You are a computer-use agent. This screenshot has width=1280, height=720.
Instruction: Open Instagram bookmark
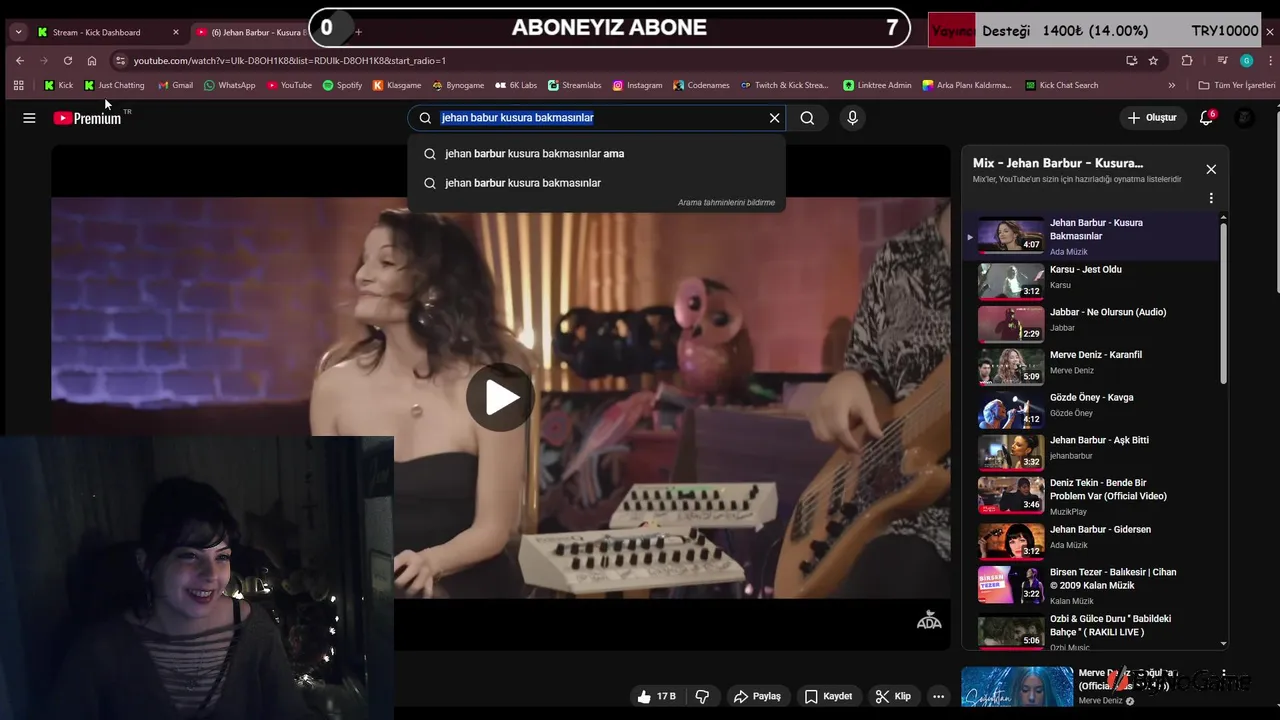tap(637, 85)
